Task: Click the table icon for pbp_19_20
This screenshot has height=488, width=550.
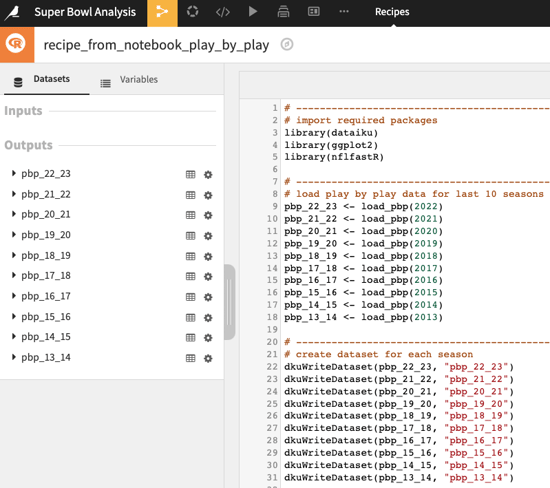Action: click(x=190, y=236)
